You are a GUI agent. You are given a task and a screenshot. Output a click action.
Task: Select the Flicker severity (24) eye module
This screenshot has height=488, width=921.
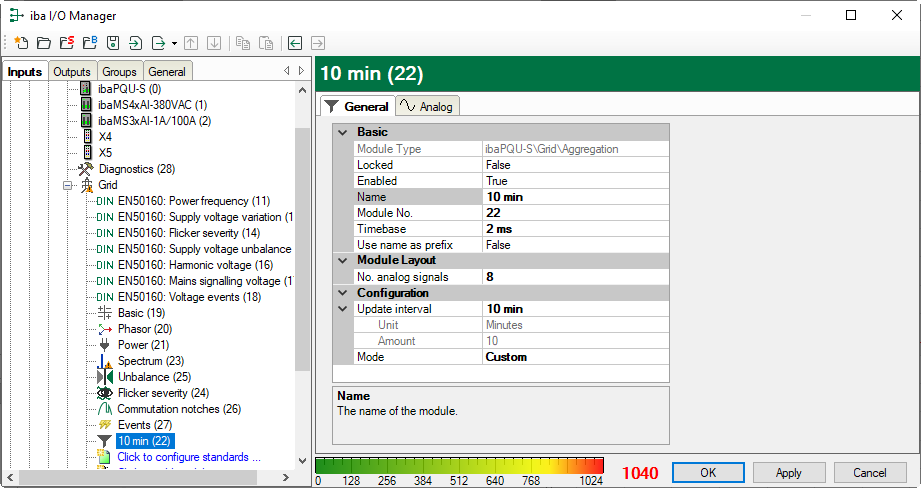click(163, 393)
